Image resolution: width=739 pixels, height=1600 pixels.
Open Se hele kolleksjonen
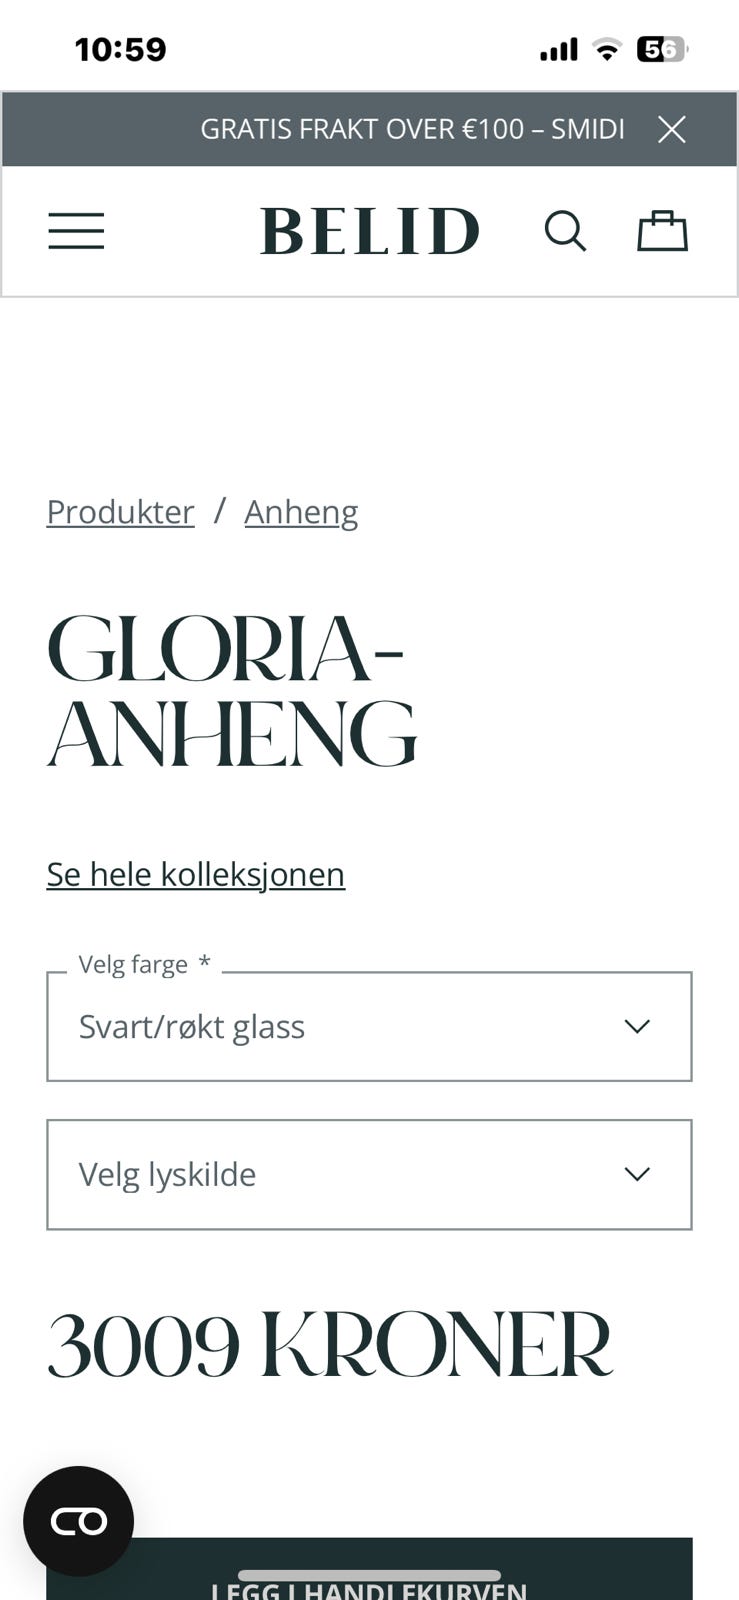click(195, 873)
